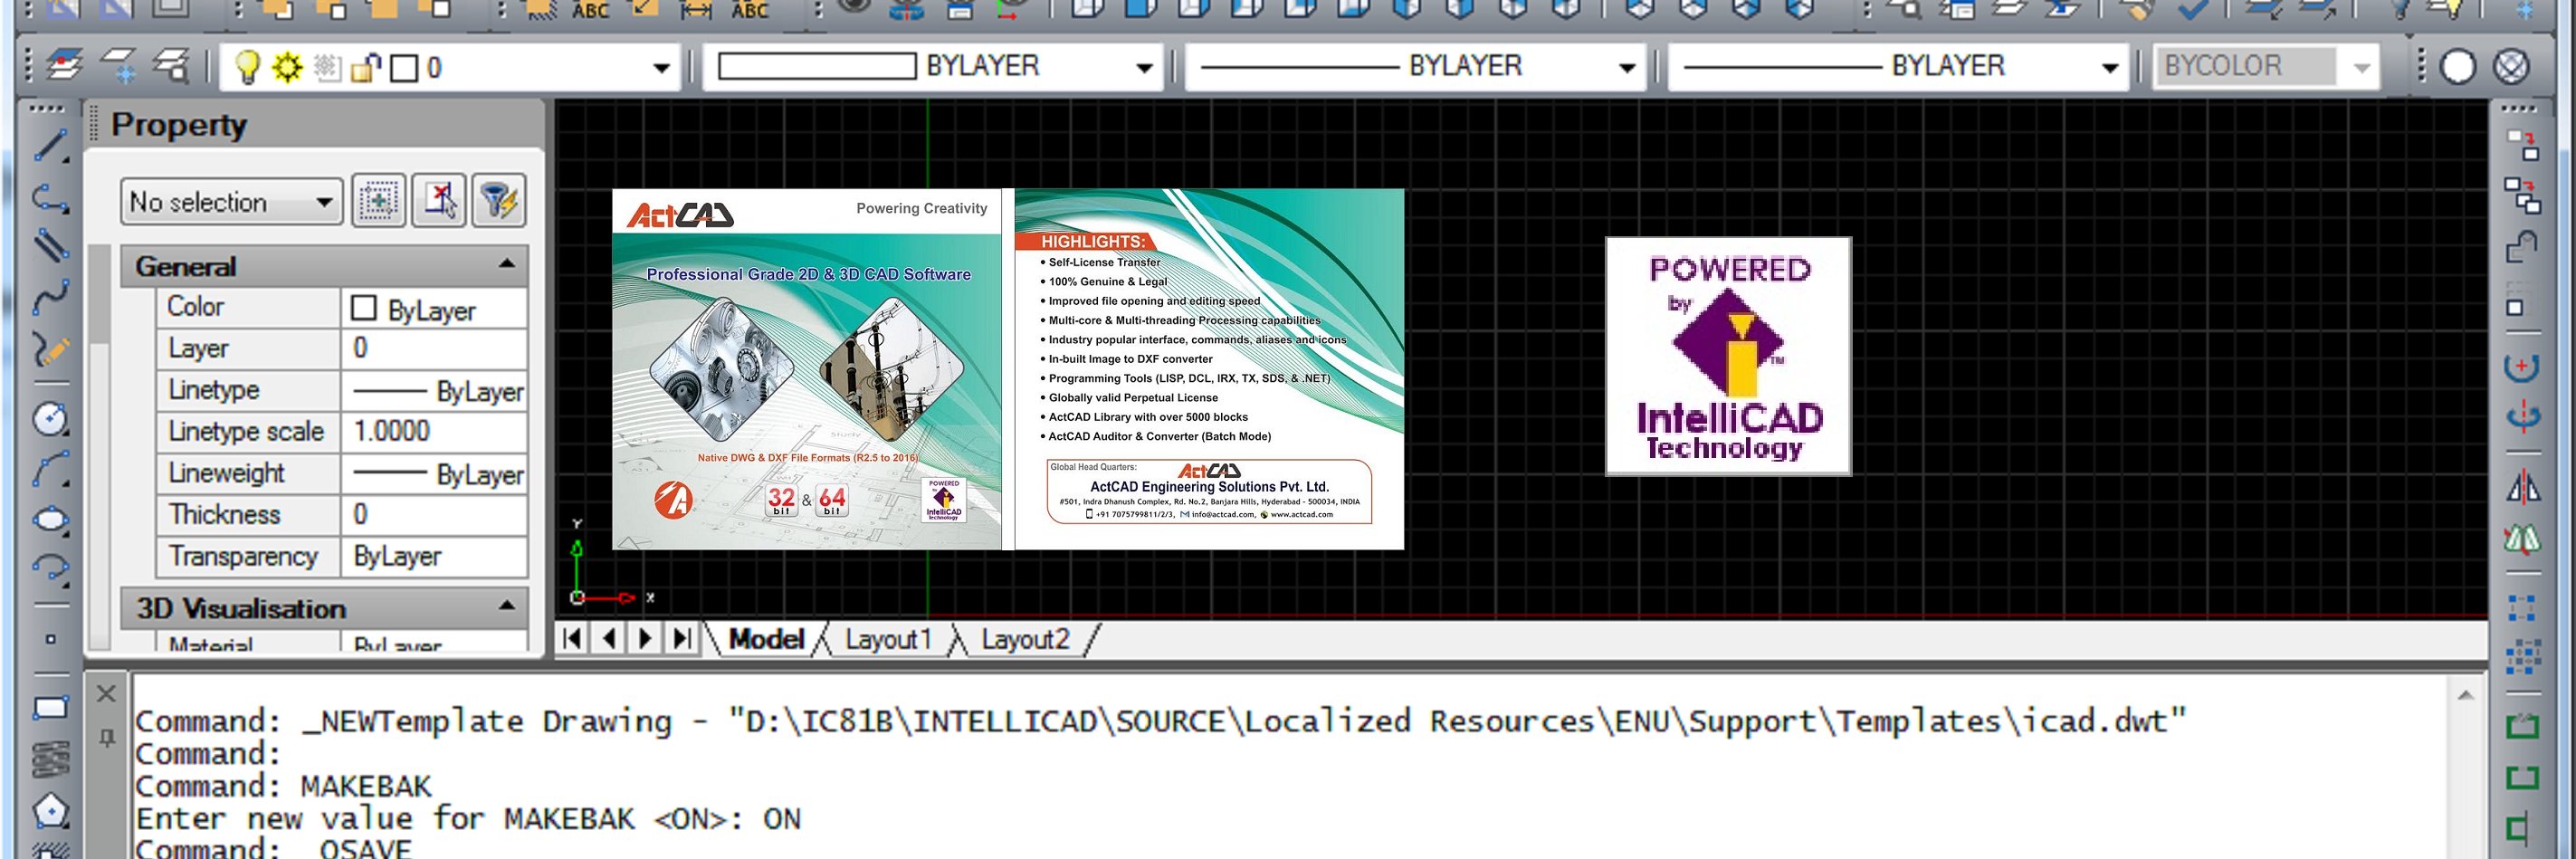The image size is (2576, 859).
Task: Select the Rectangle draw tool
Action: [50, 708]
